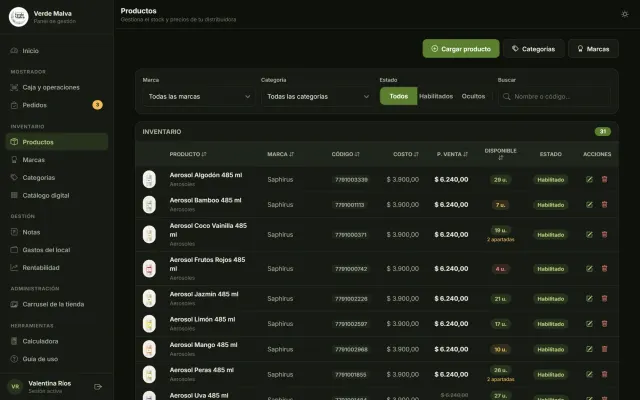Click the logout icon next to Valentina Rios
The image size is (640, 400).
(x=98, y=387)
